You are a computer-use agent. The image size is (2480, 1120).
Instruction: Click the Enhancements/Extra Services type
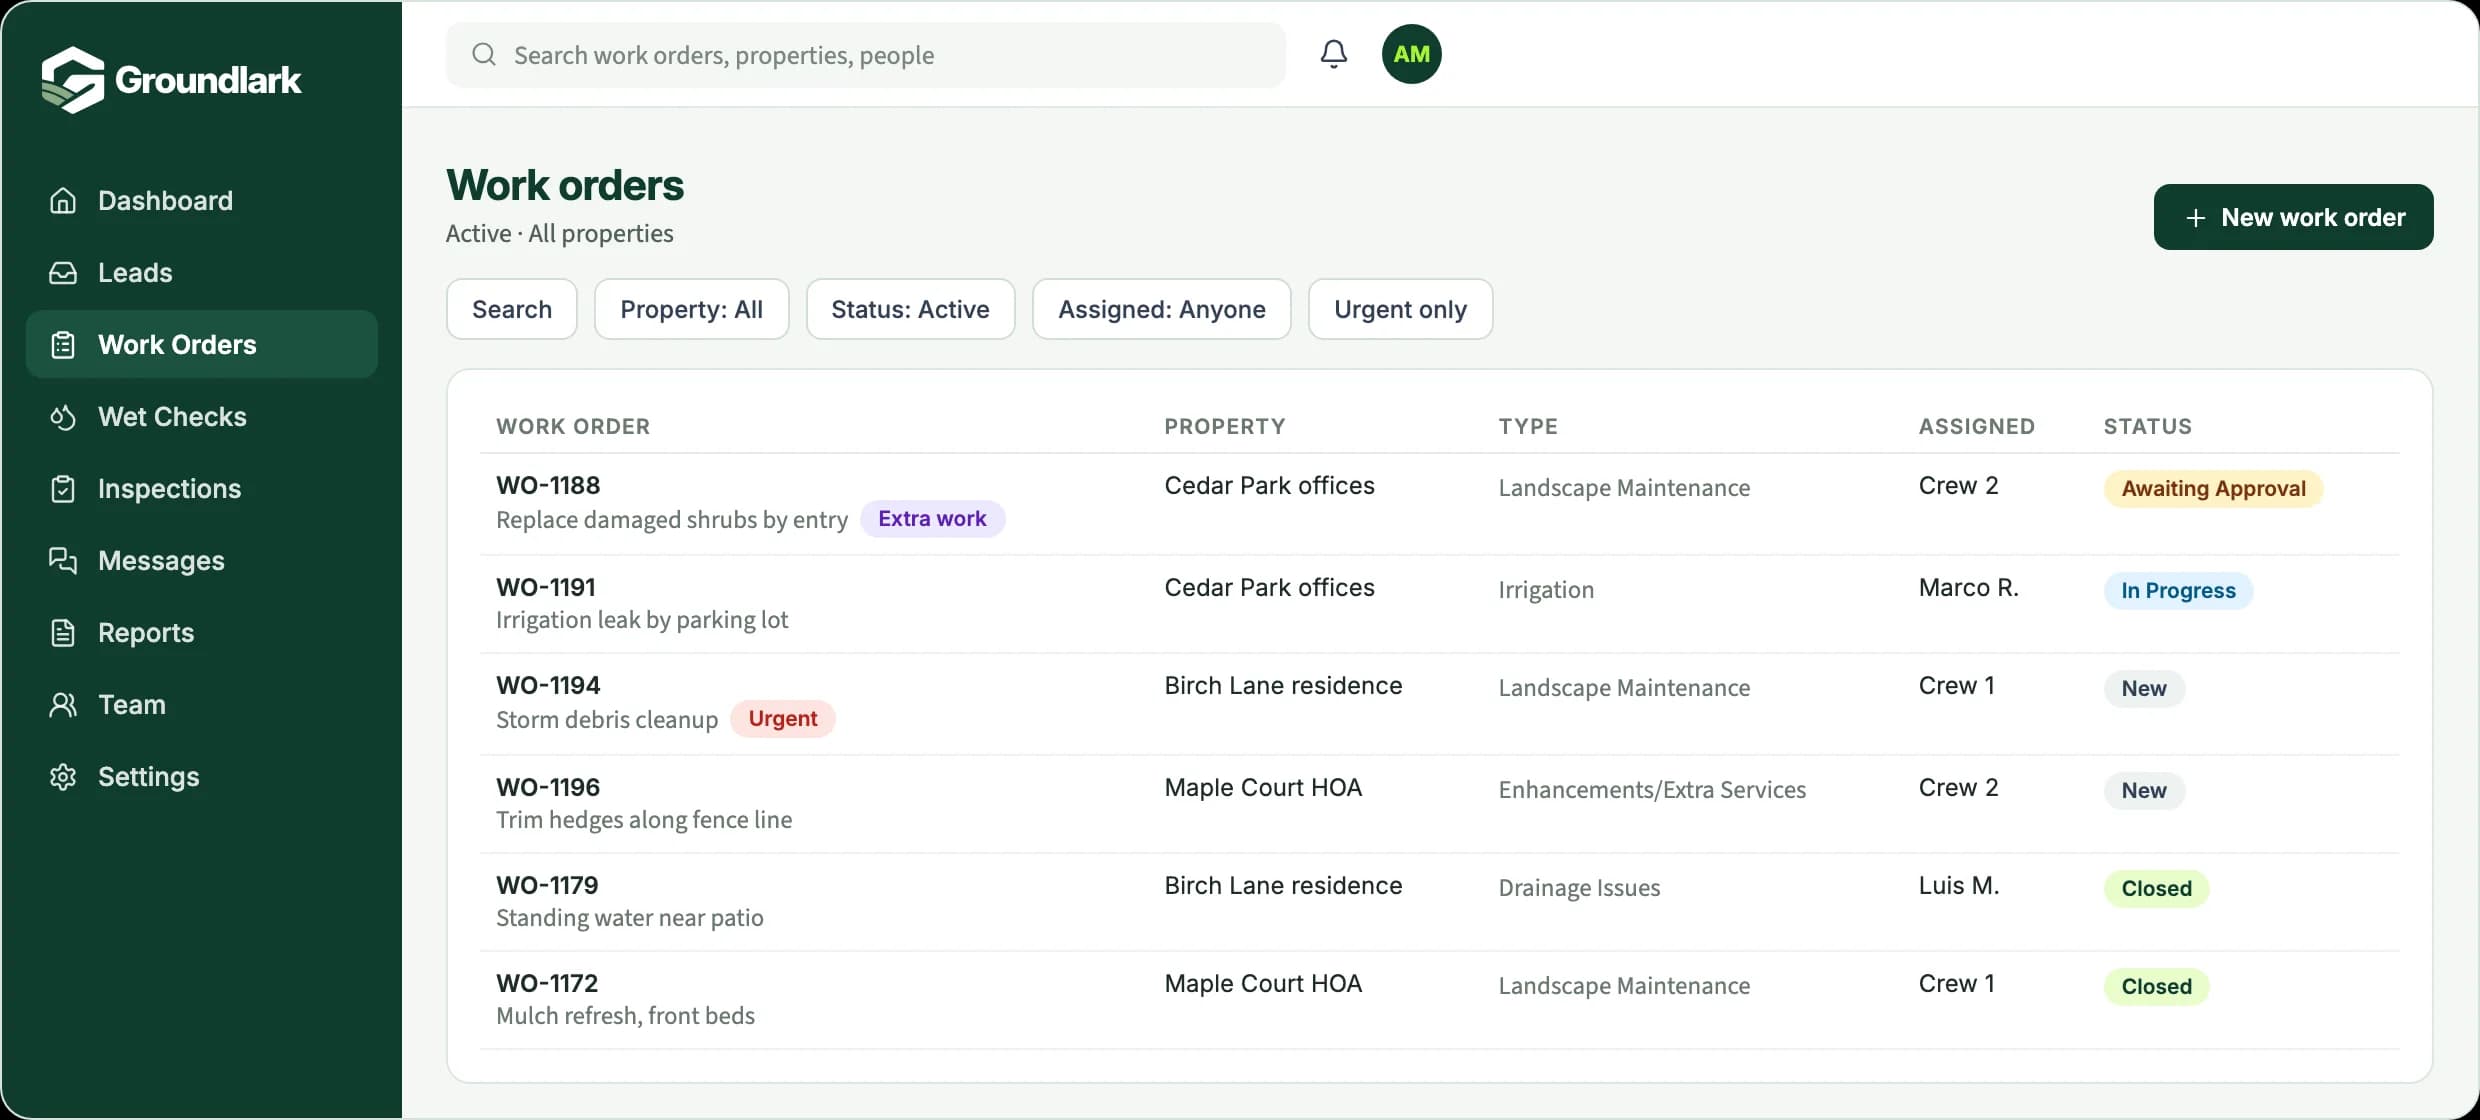(x=1652, y=790)
